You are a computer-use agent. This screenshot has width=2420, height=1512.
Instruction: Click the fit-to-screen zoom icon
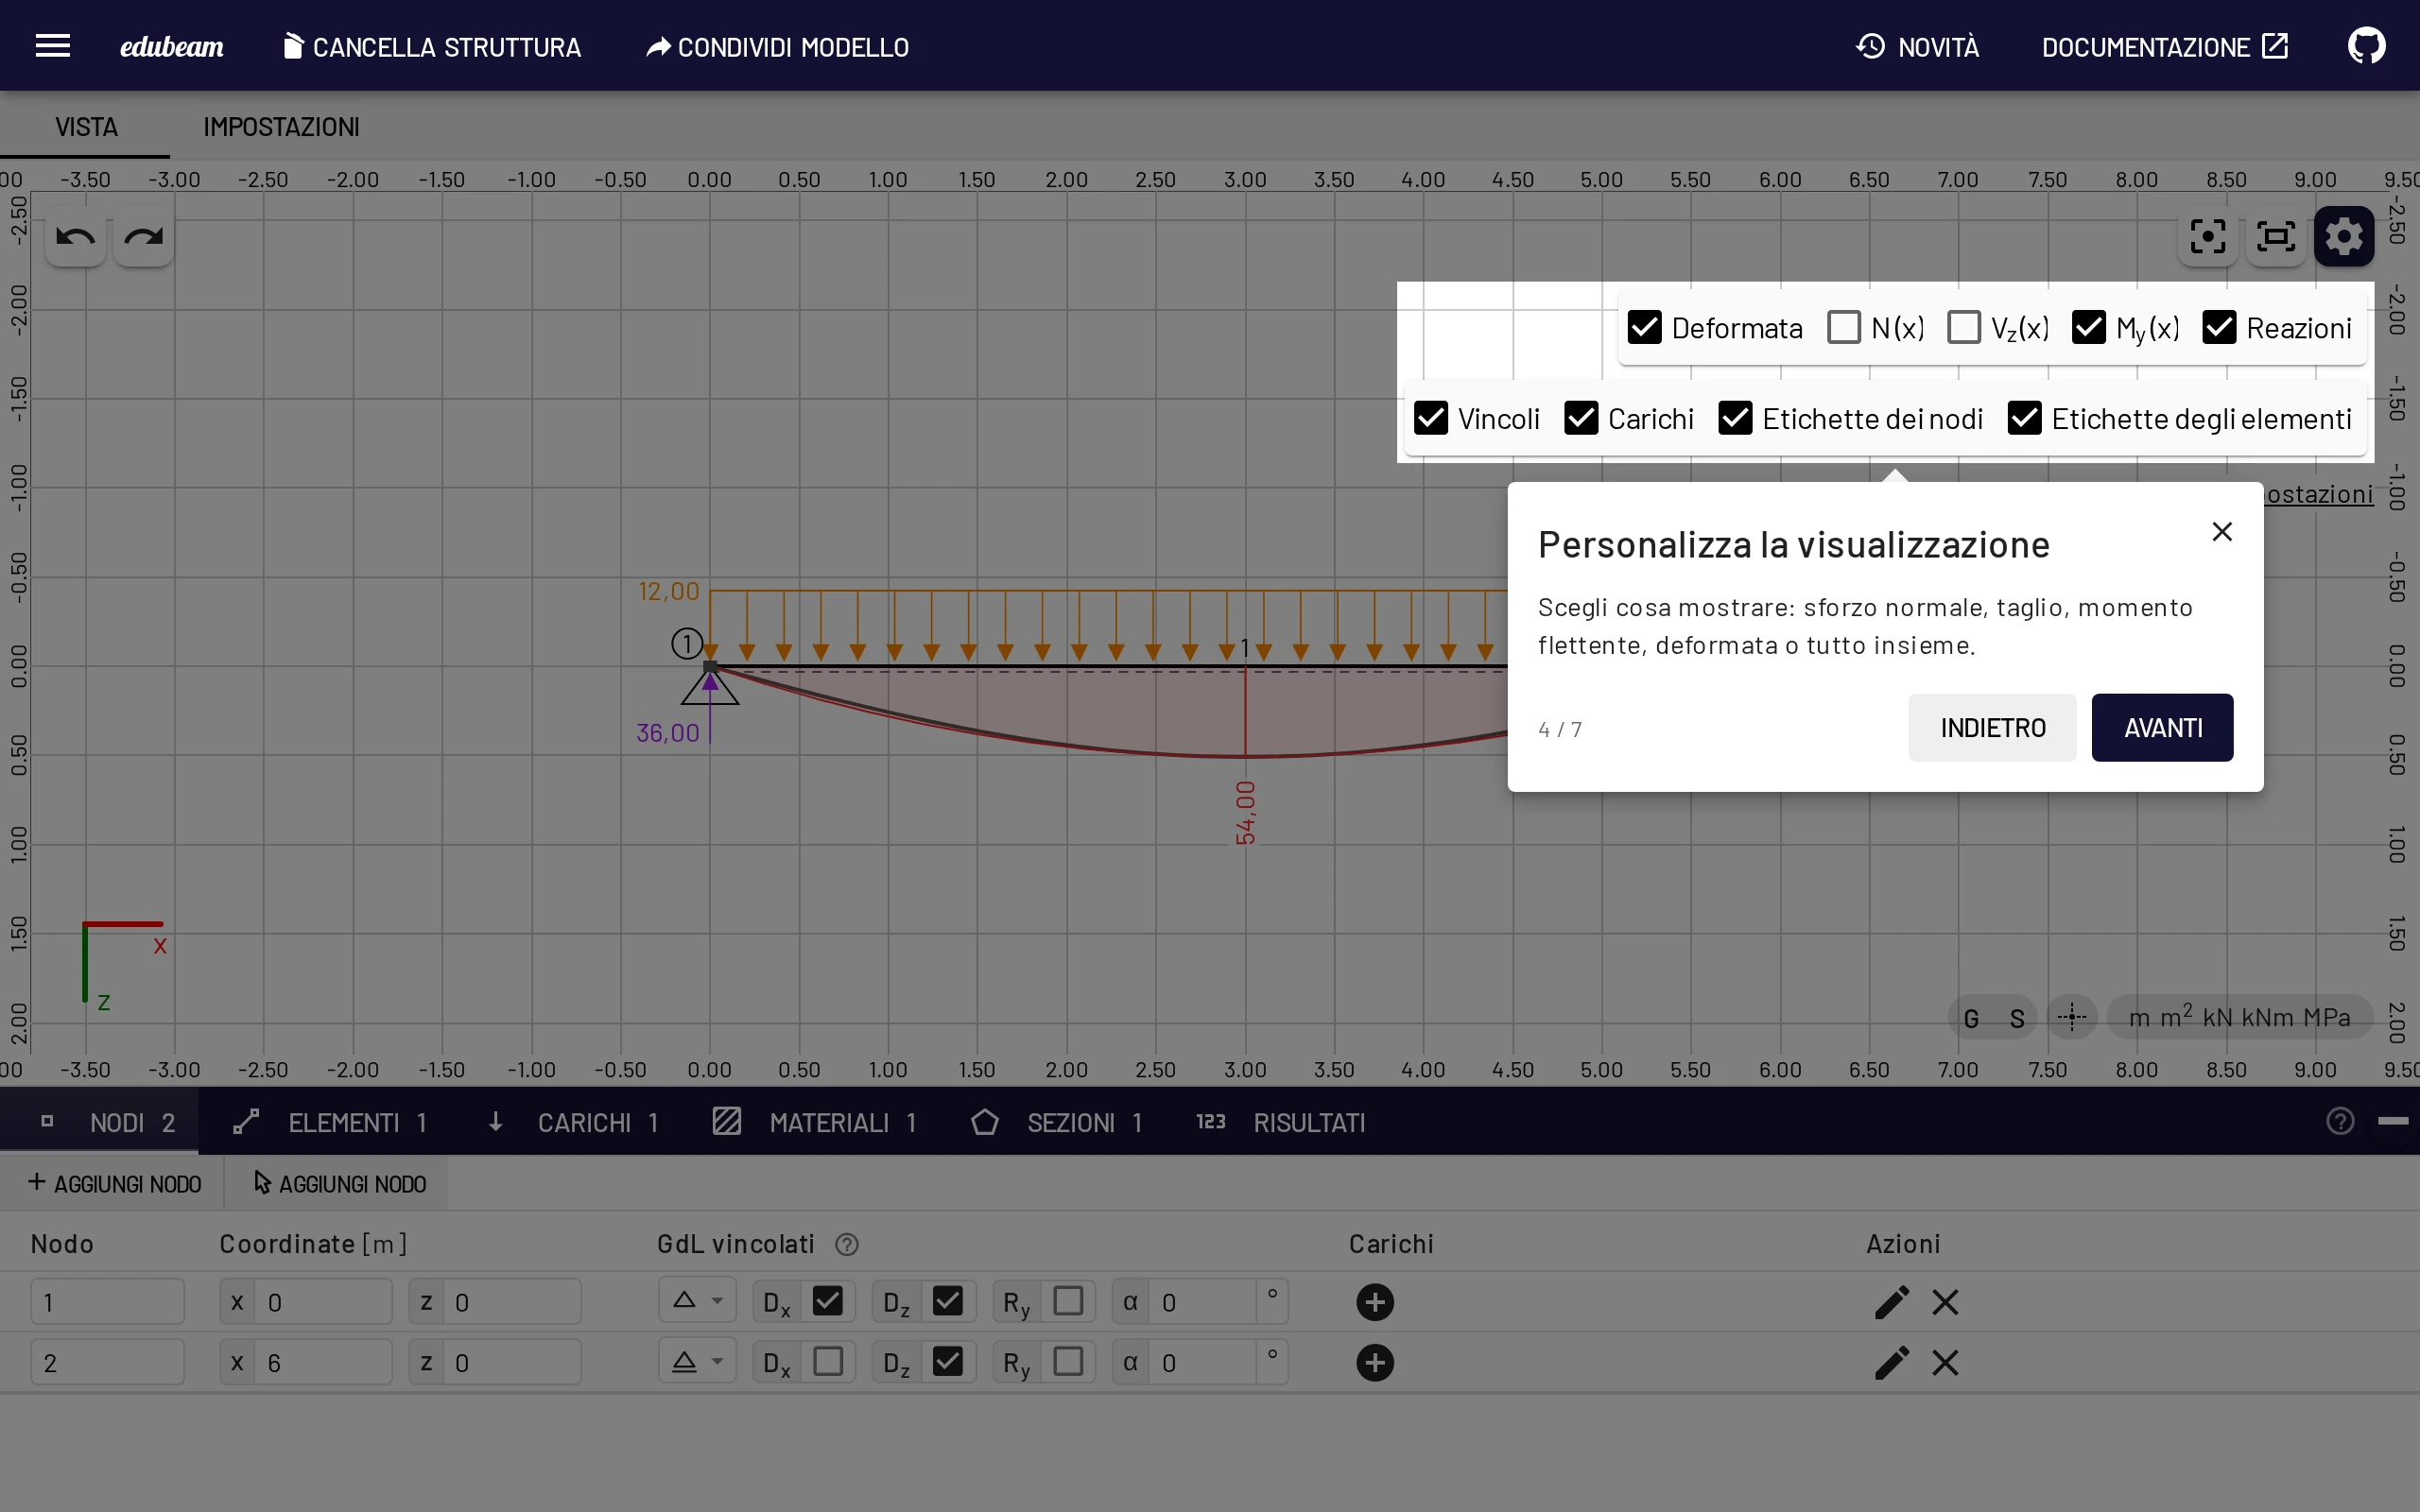2276,237
